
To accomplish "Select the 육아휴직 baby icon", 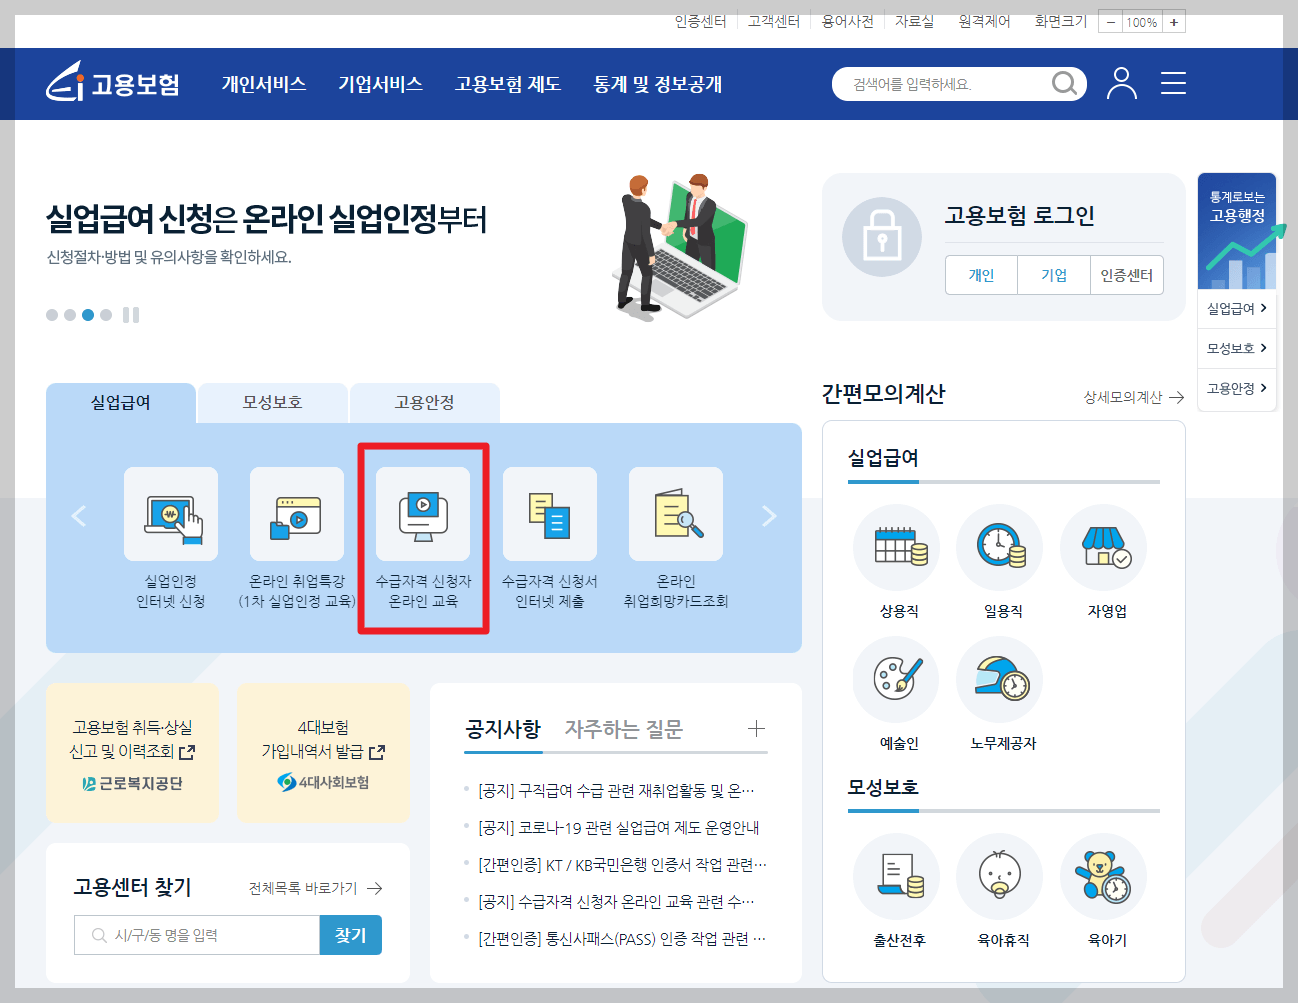I will [1000, 876].
